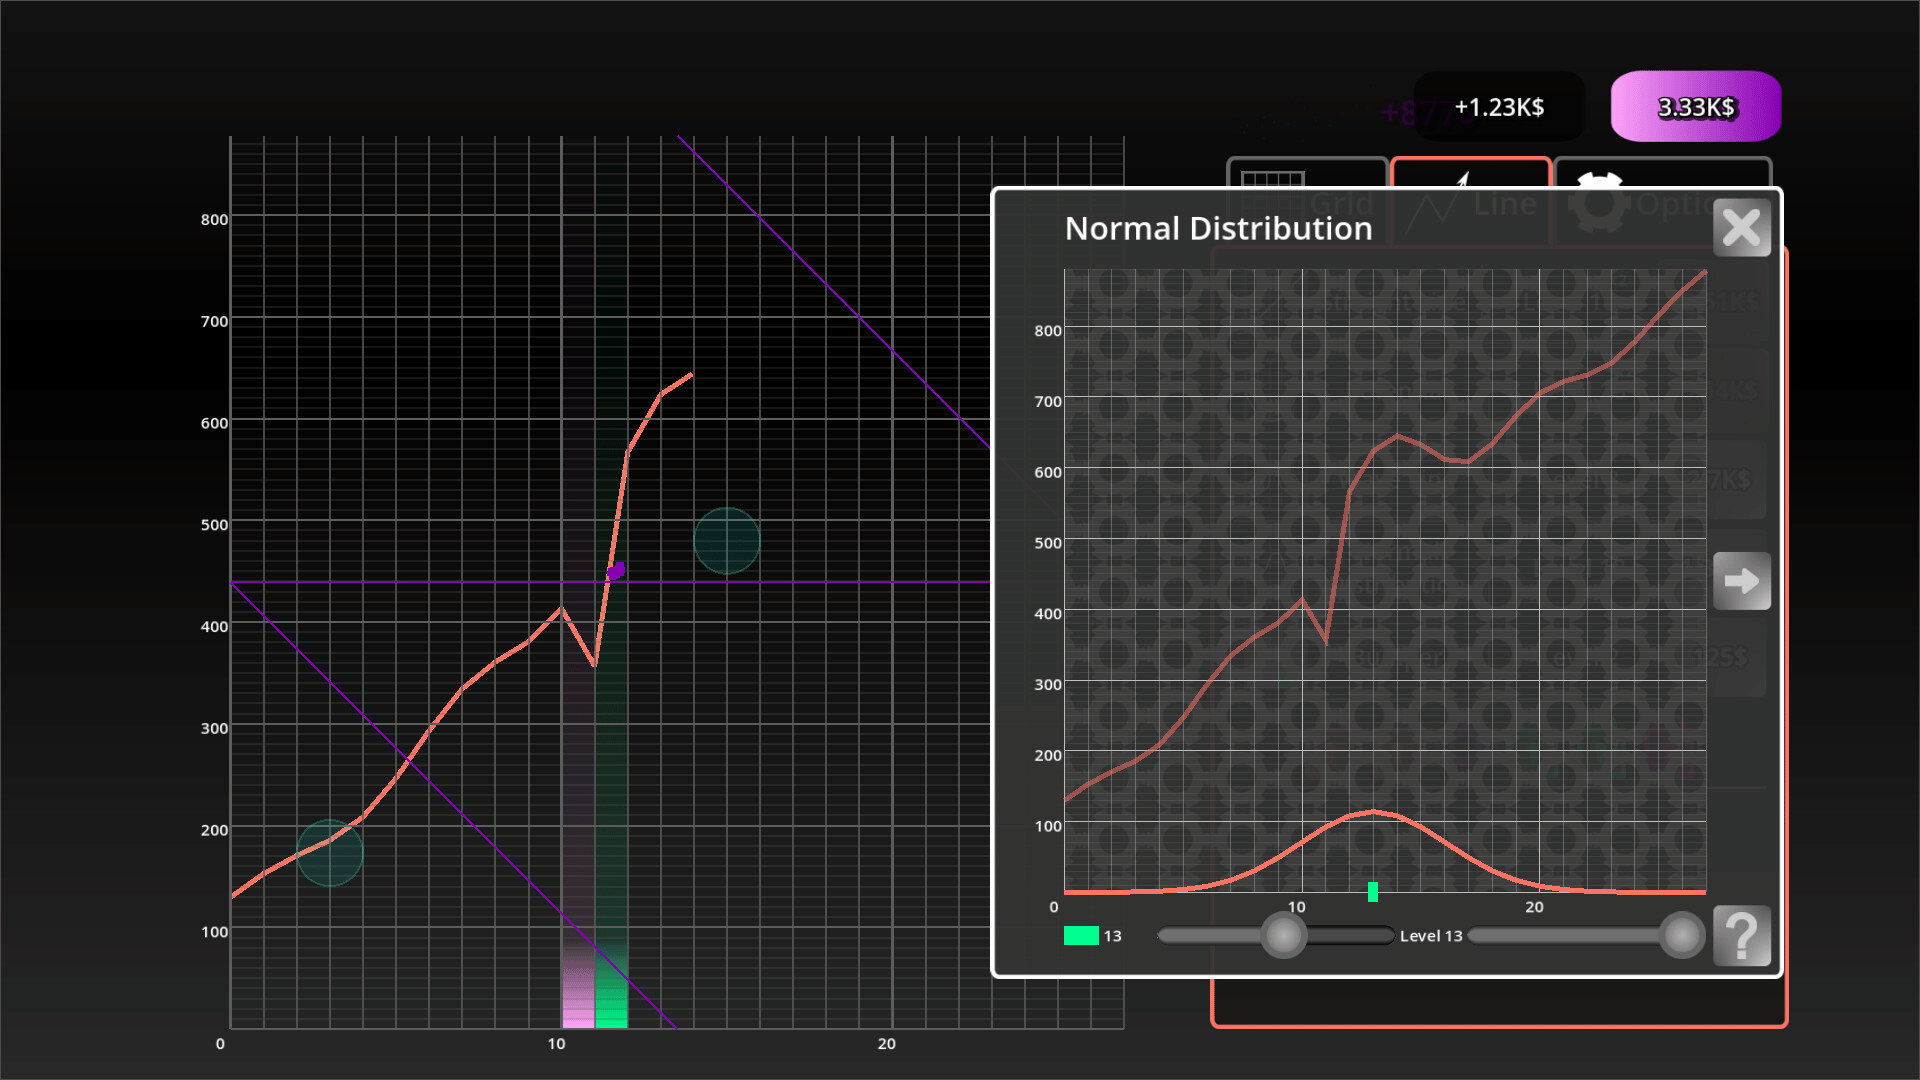
Task: Select the Line tab
Action: pos(1470,174)
